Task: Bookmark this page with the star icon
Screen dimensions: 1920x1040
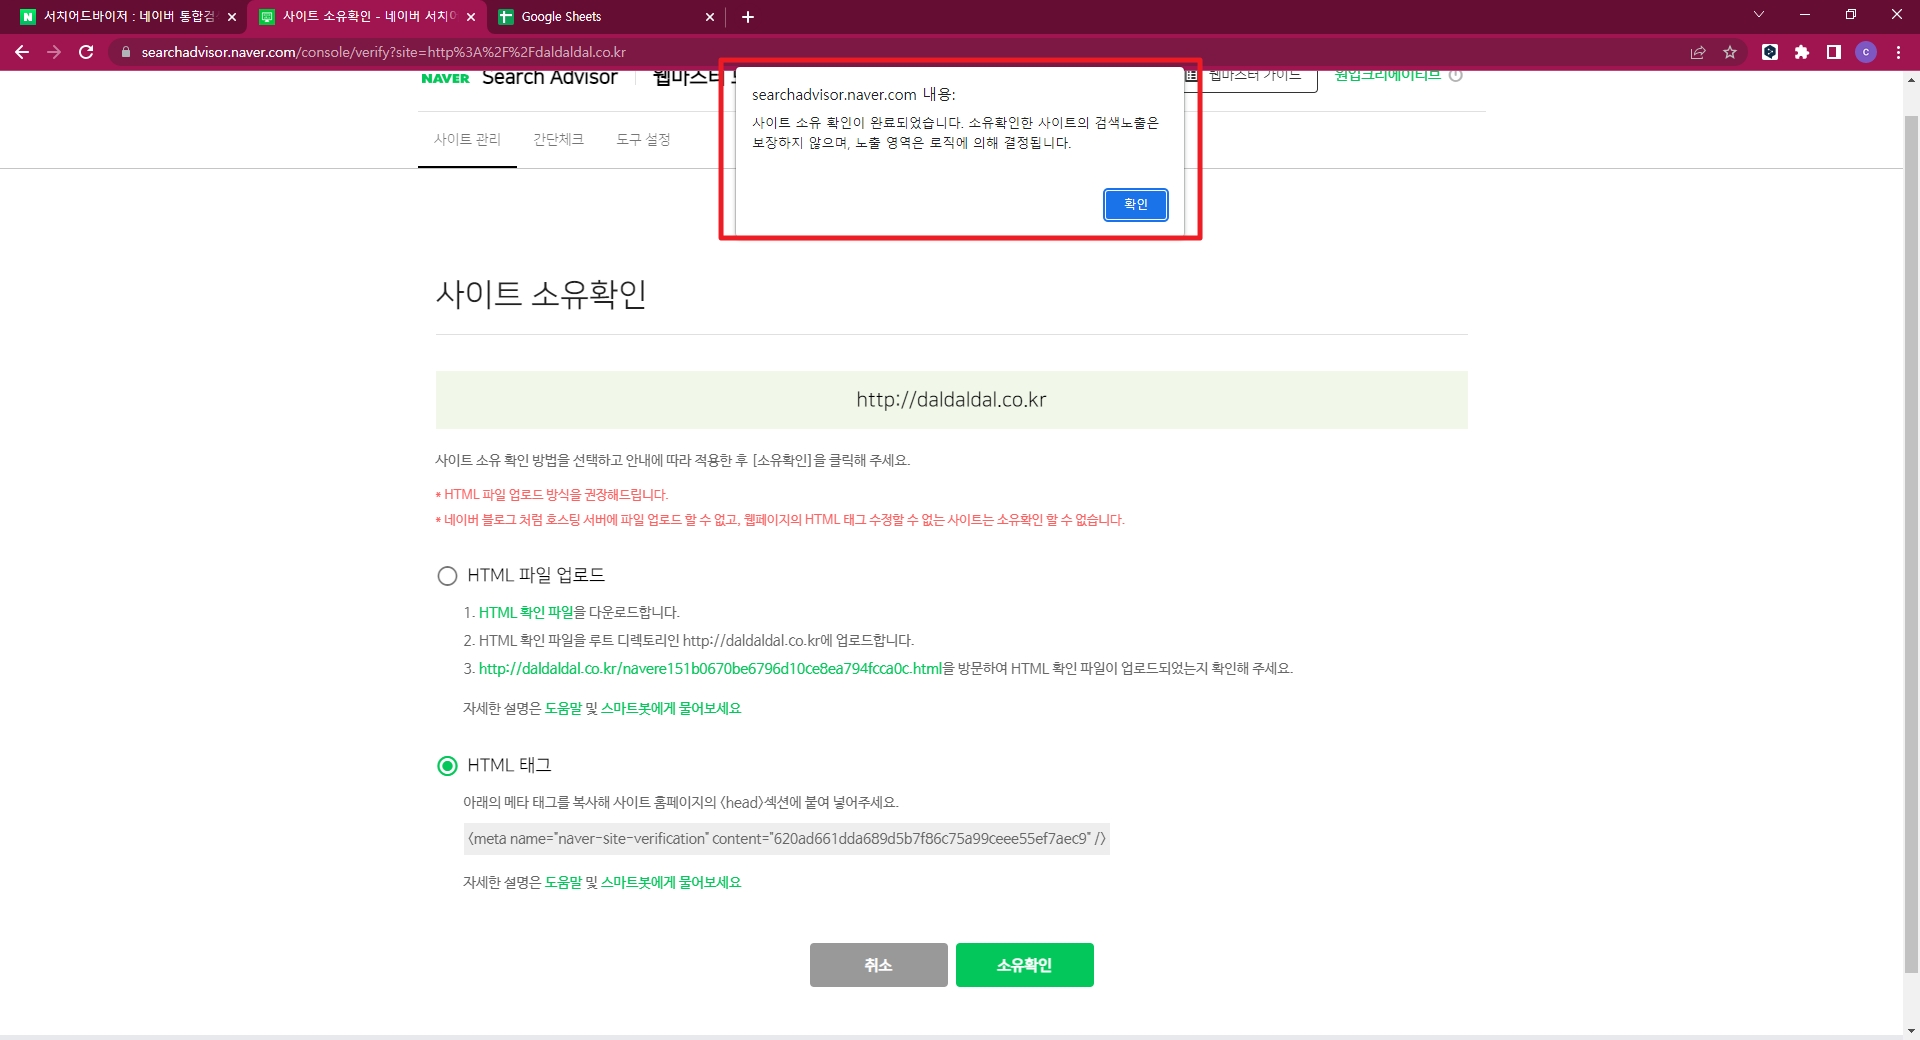Action: tap(1730, 52)
